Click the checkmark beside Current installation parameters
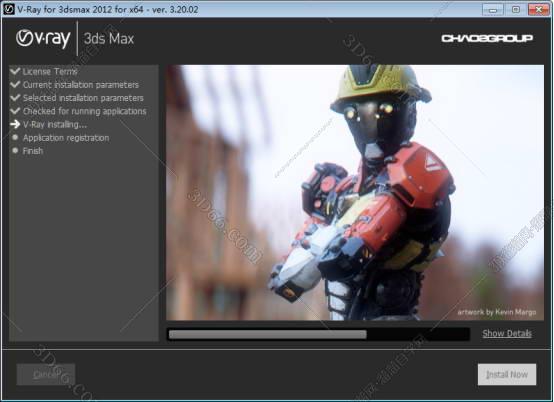The height and width of the screenshot is (402, 554). [x=15, y=85]
